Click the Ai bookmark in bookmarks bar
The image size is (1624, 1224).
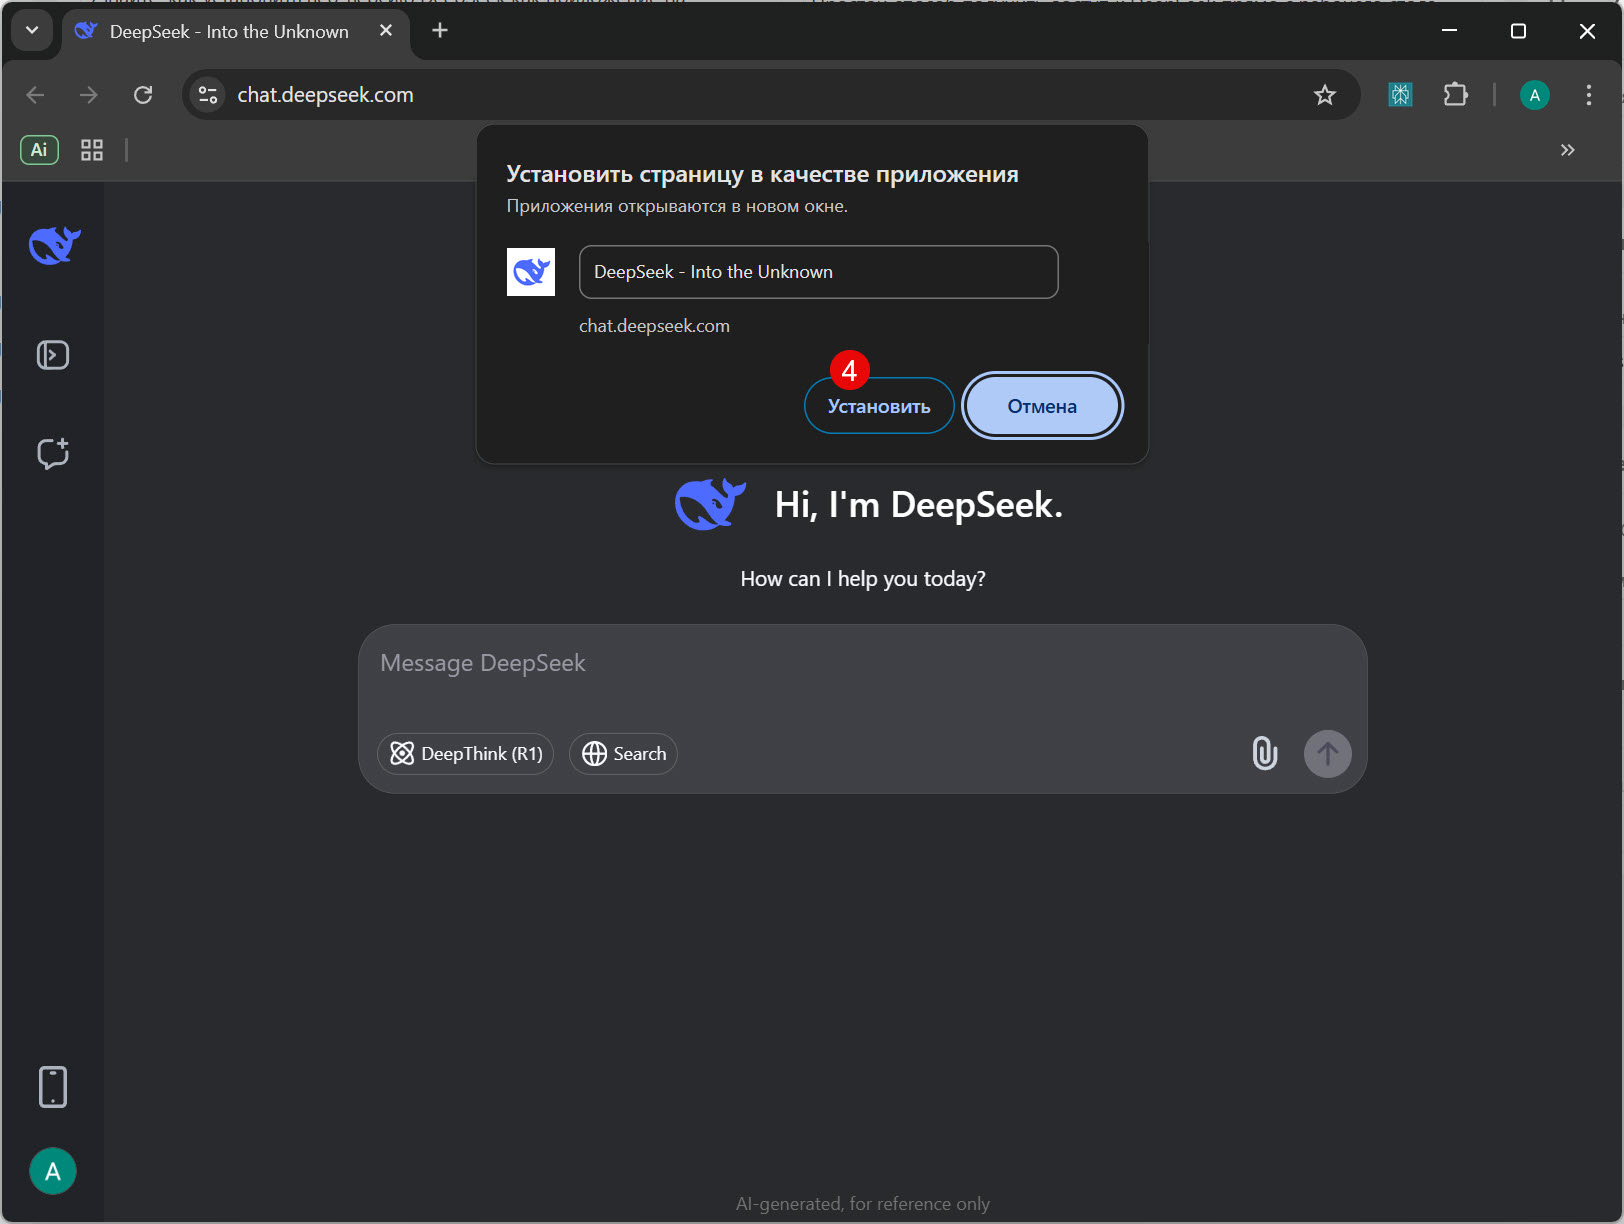39,150
